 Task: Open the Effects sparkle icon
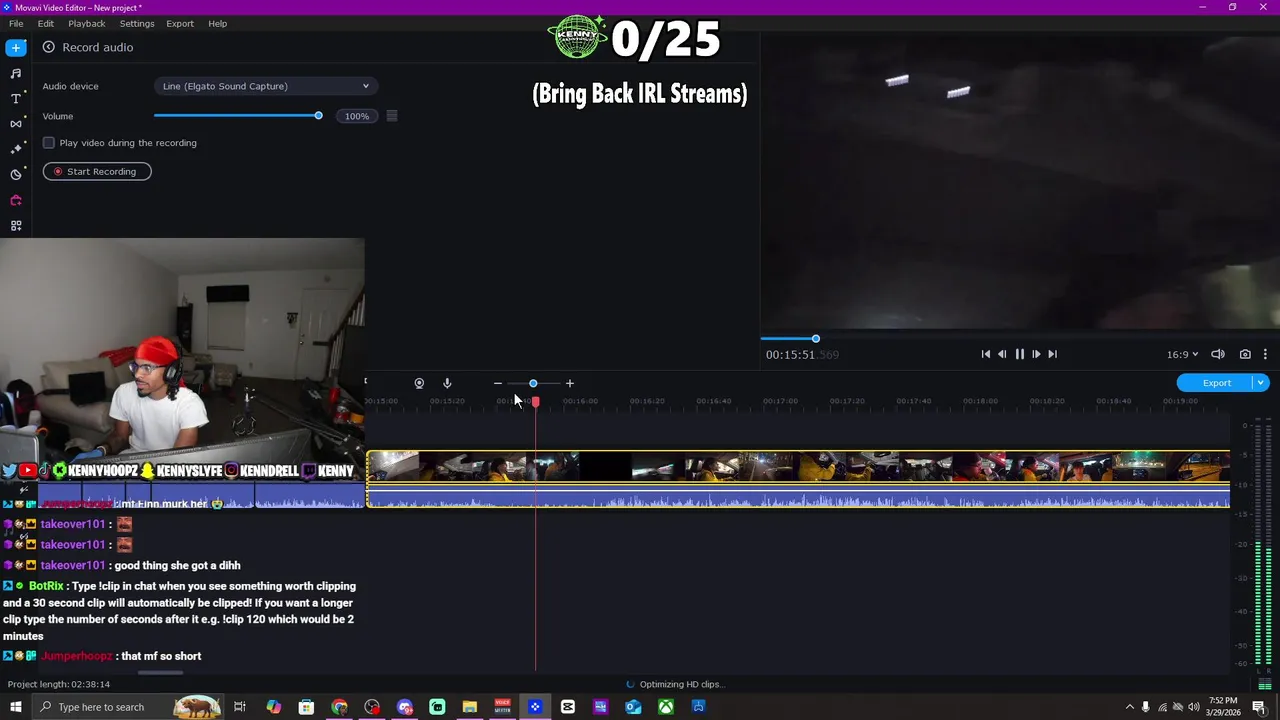(16, 149)
